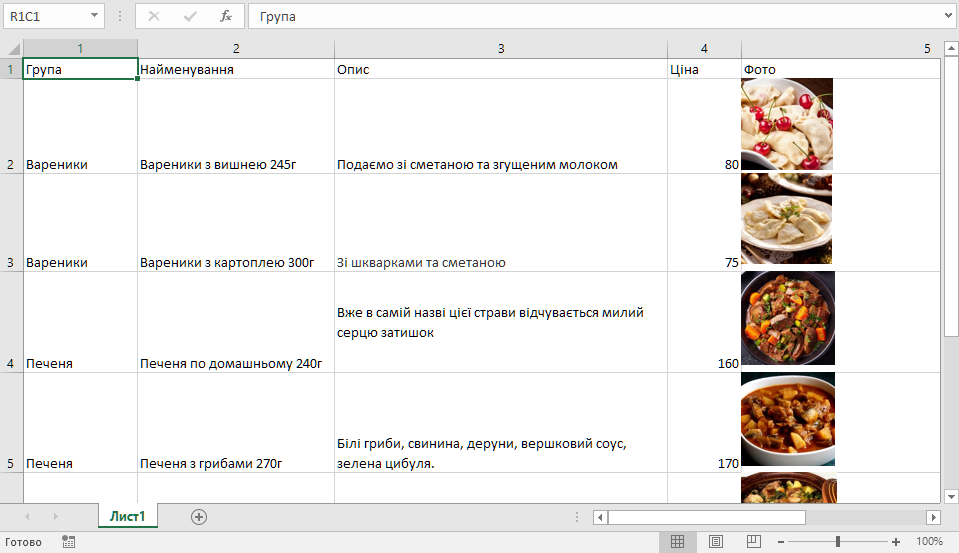The width and height of the screenshot is (959, 553).
Task: Select column 3 header
Action: point(500,48)
